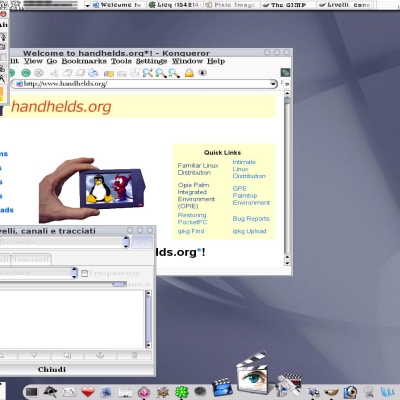The height and width of the screenshot is (400, 400).
Task: Click the second magnifier icon in Konqueror toolbar
Action: (161, 73)
